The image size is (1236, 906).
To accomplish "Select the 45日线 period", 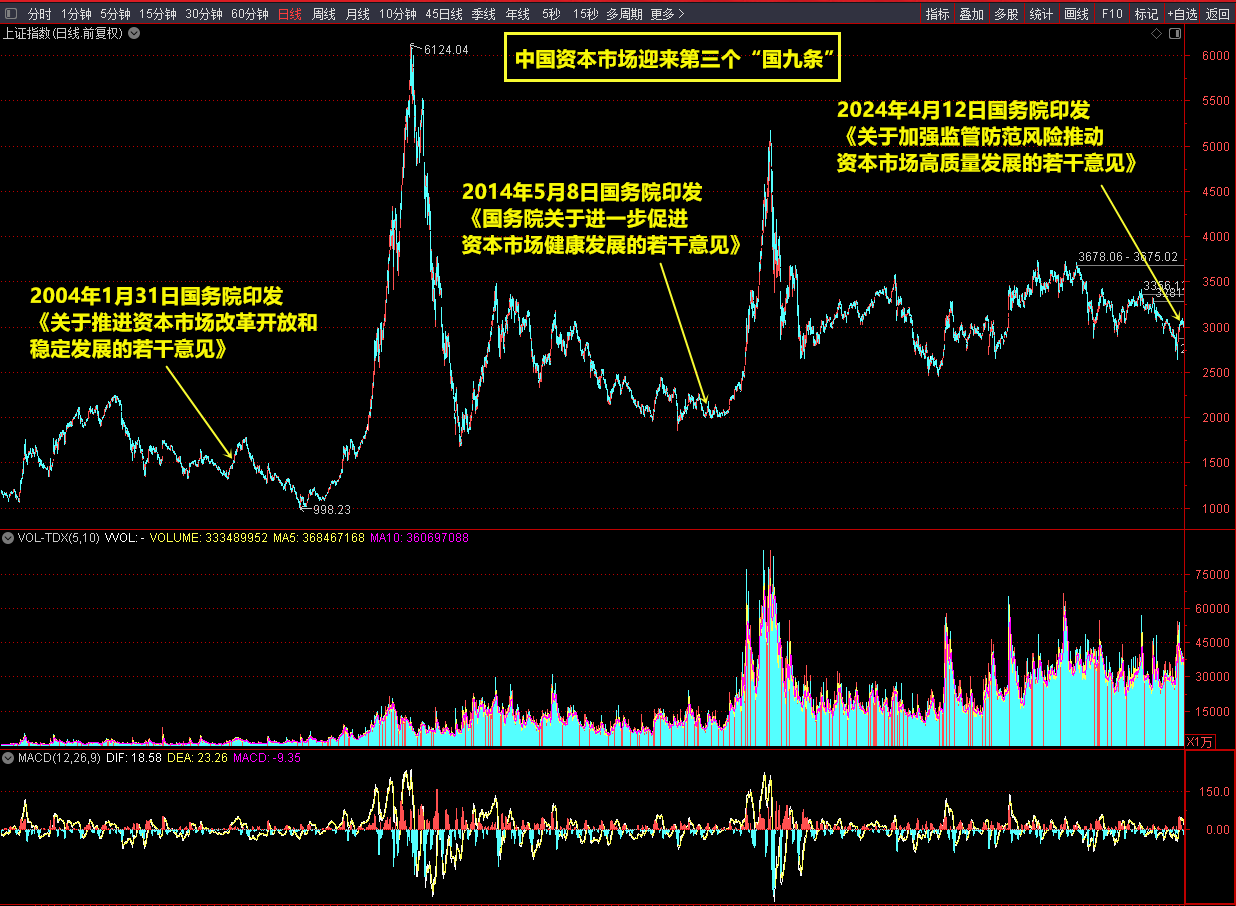I will 444,14.
